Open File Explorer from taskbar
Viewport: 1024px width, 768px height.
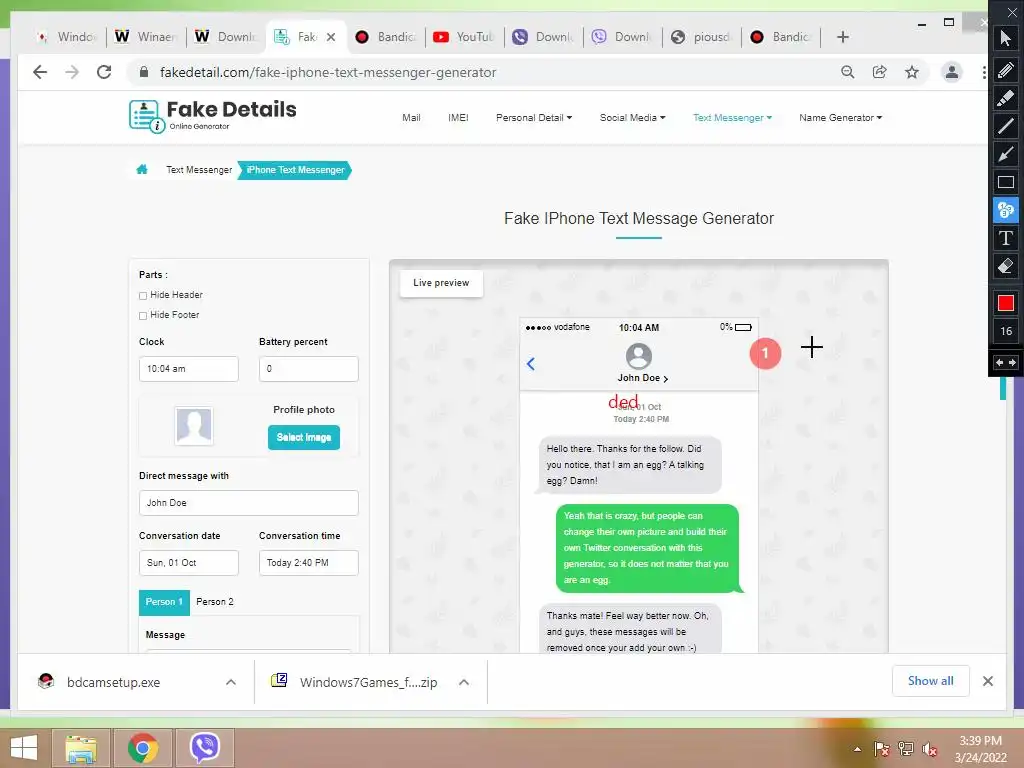click(x=81, y=748)
